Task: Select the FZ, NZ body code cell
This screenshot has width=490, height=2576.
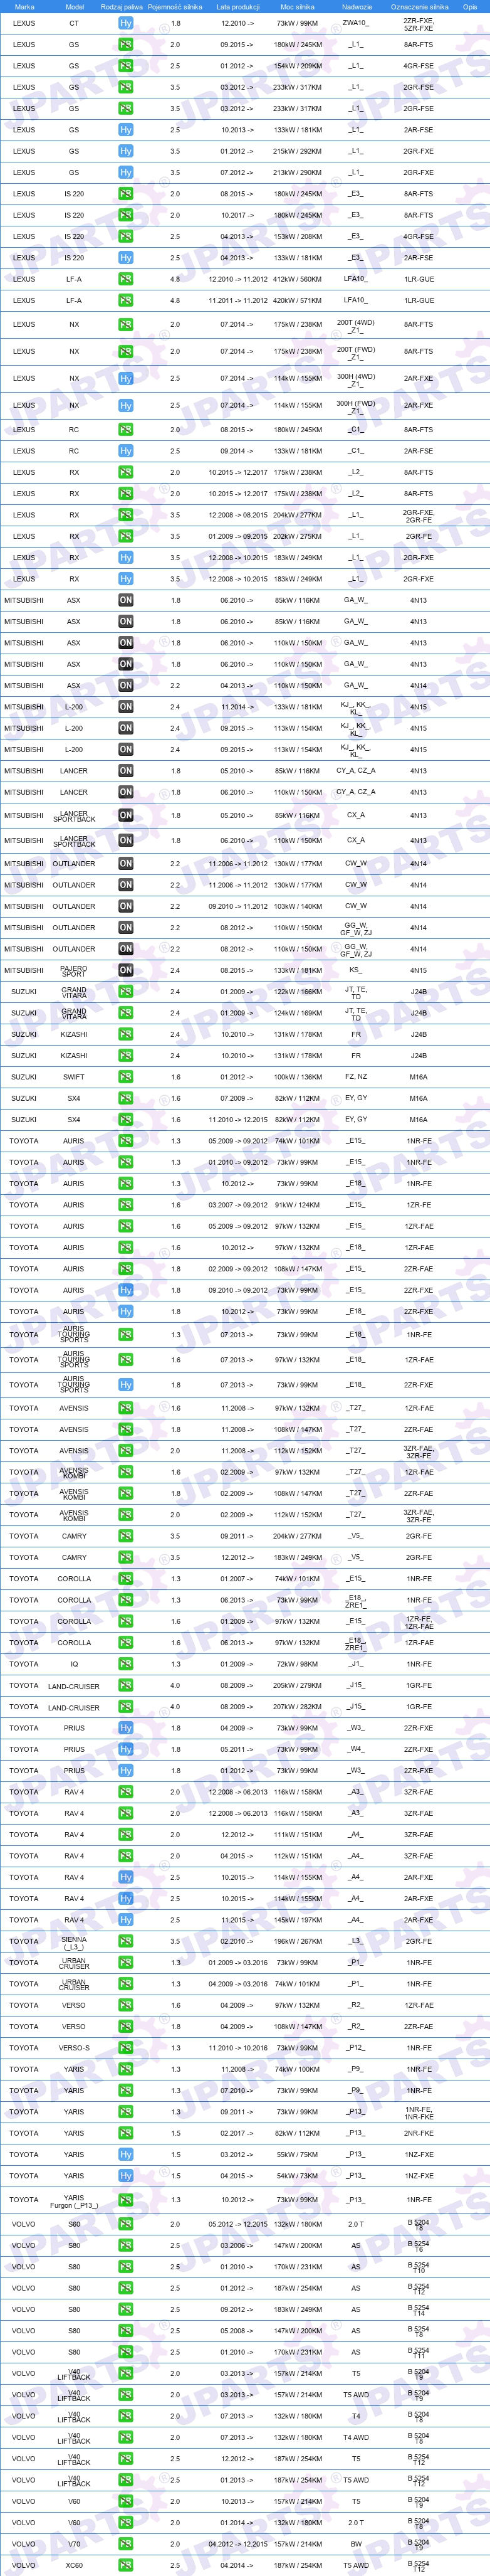Action: [356, 1077]
